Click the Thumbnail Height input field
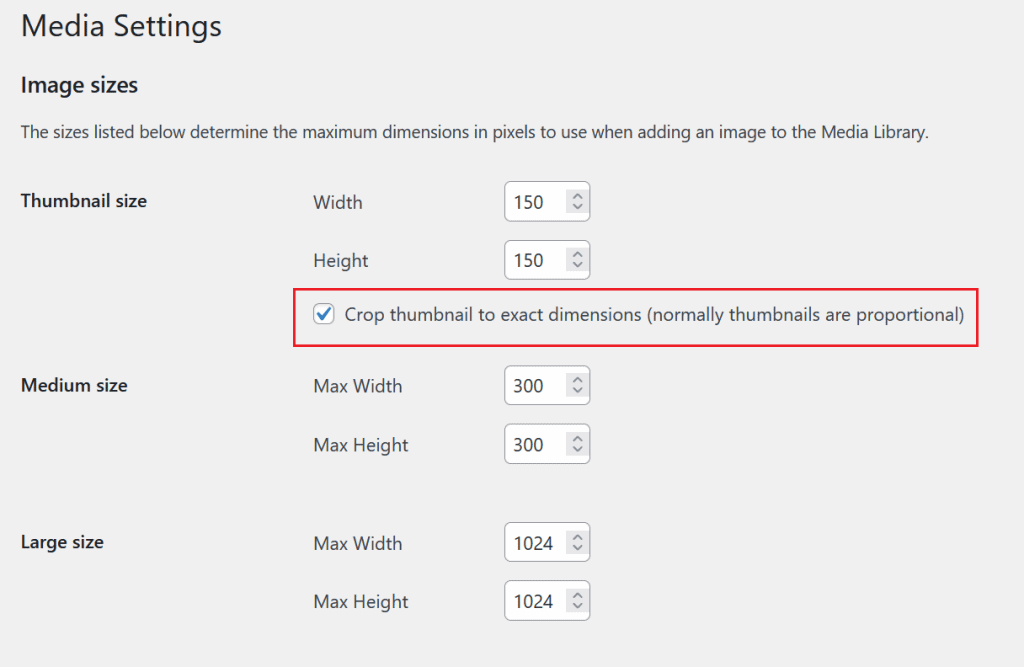 (535, 259)
